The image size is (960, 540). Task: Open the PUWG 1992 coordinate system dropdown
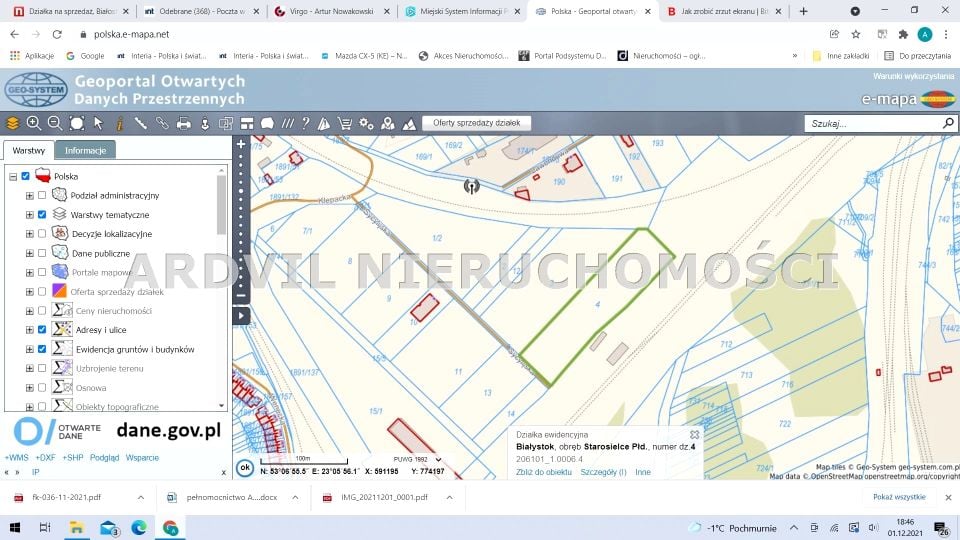pyautogui.click(x=417, y=459)
